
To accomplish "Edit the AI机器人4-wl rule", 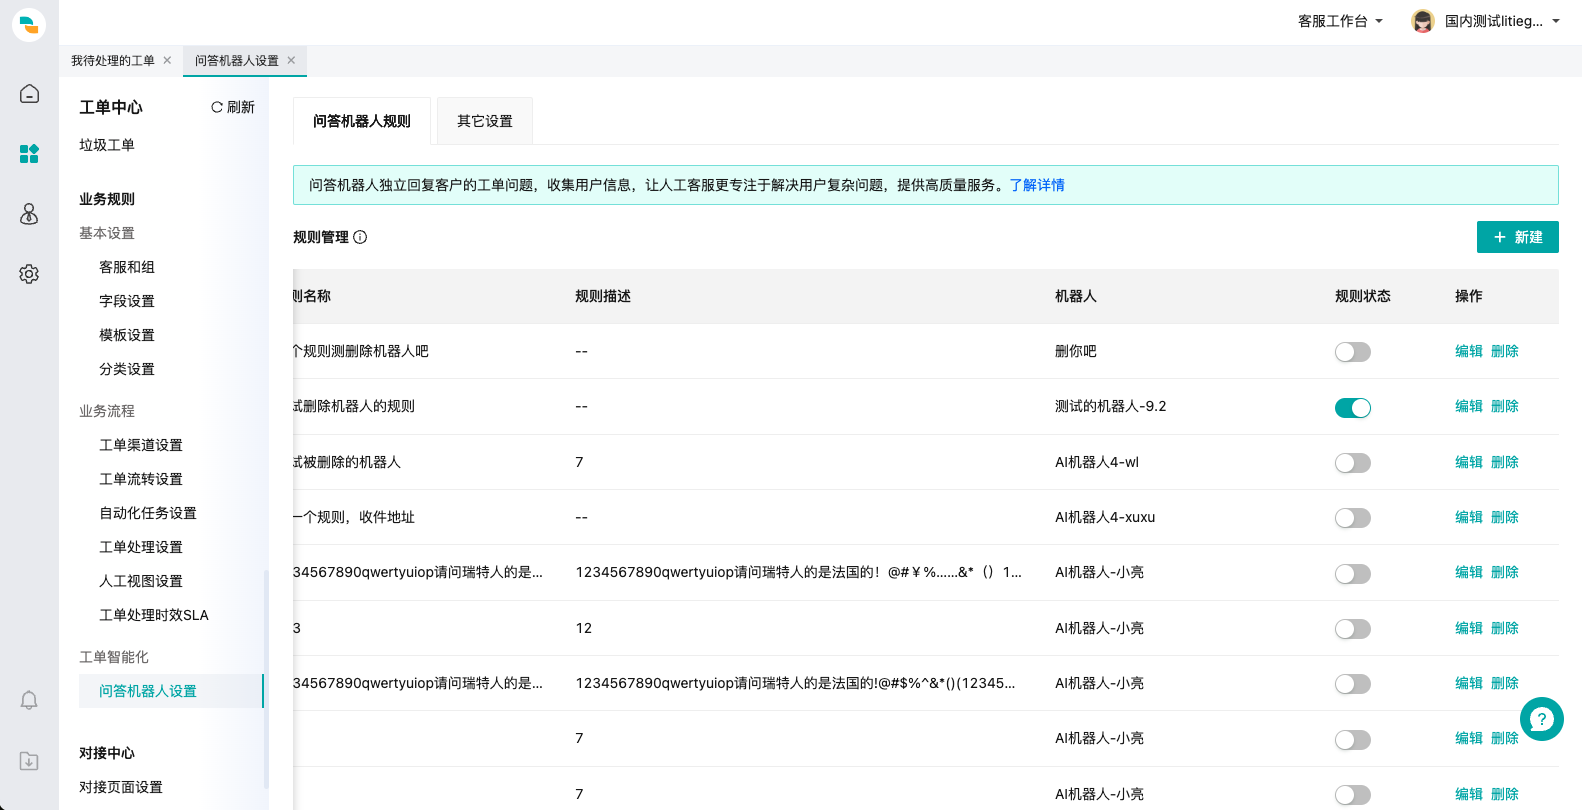I will tap(1469, 462).
